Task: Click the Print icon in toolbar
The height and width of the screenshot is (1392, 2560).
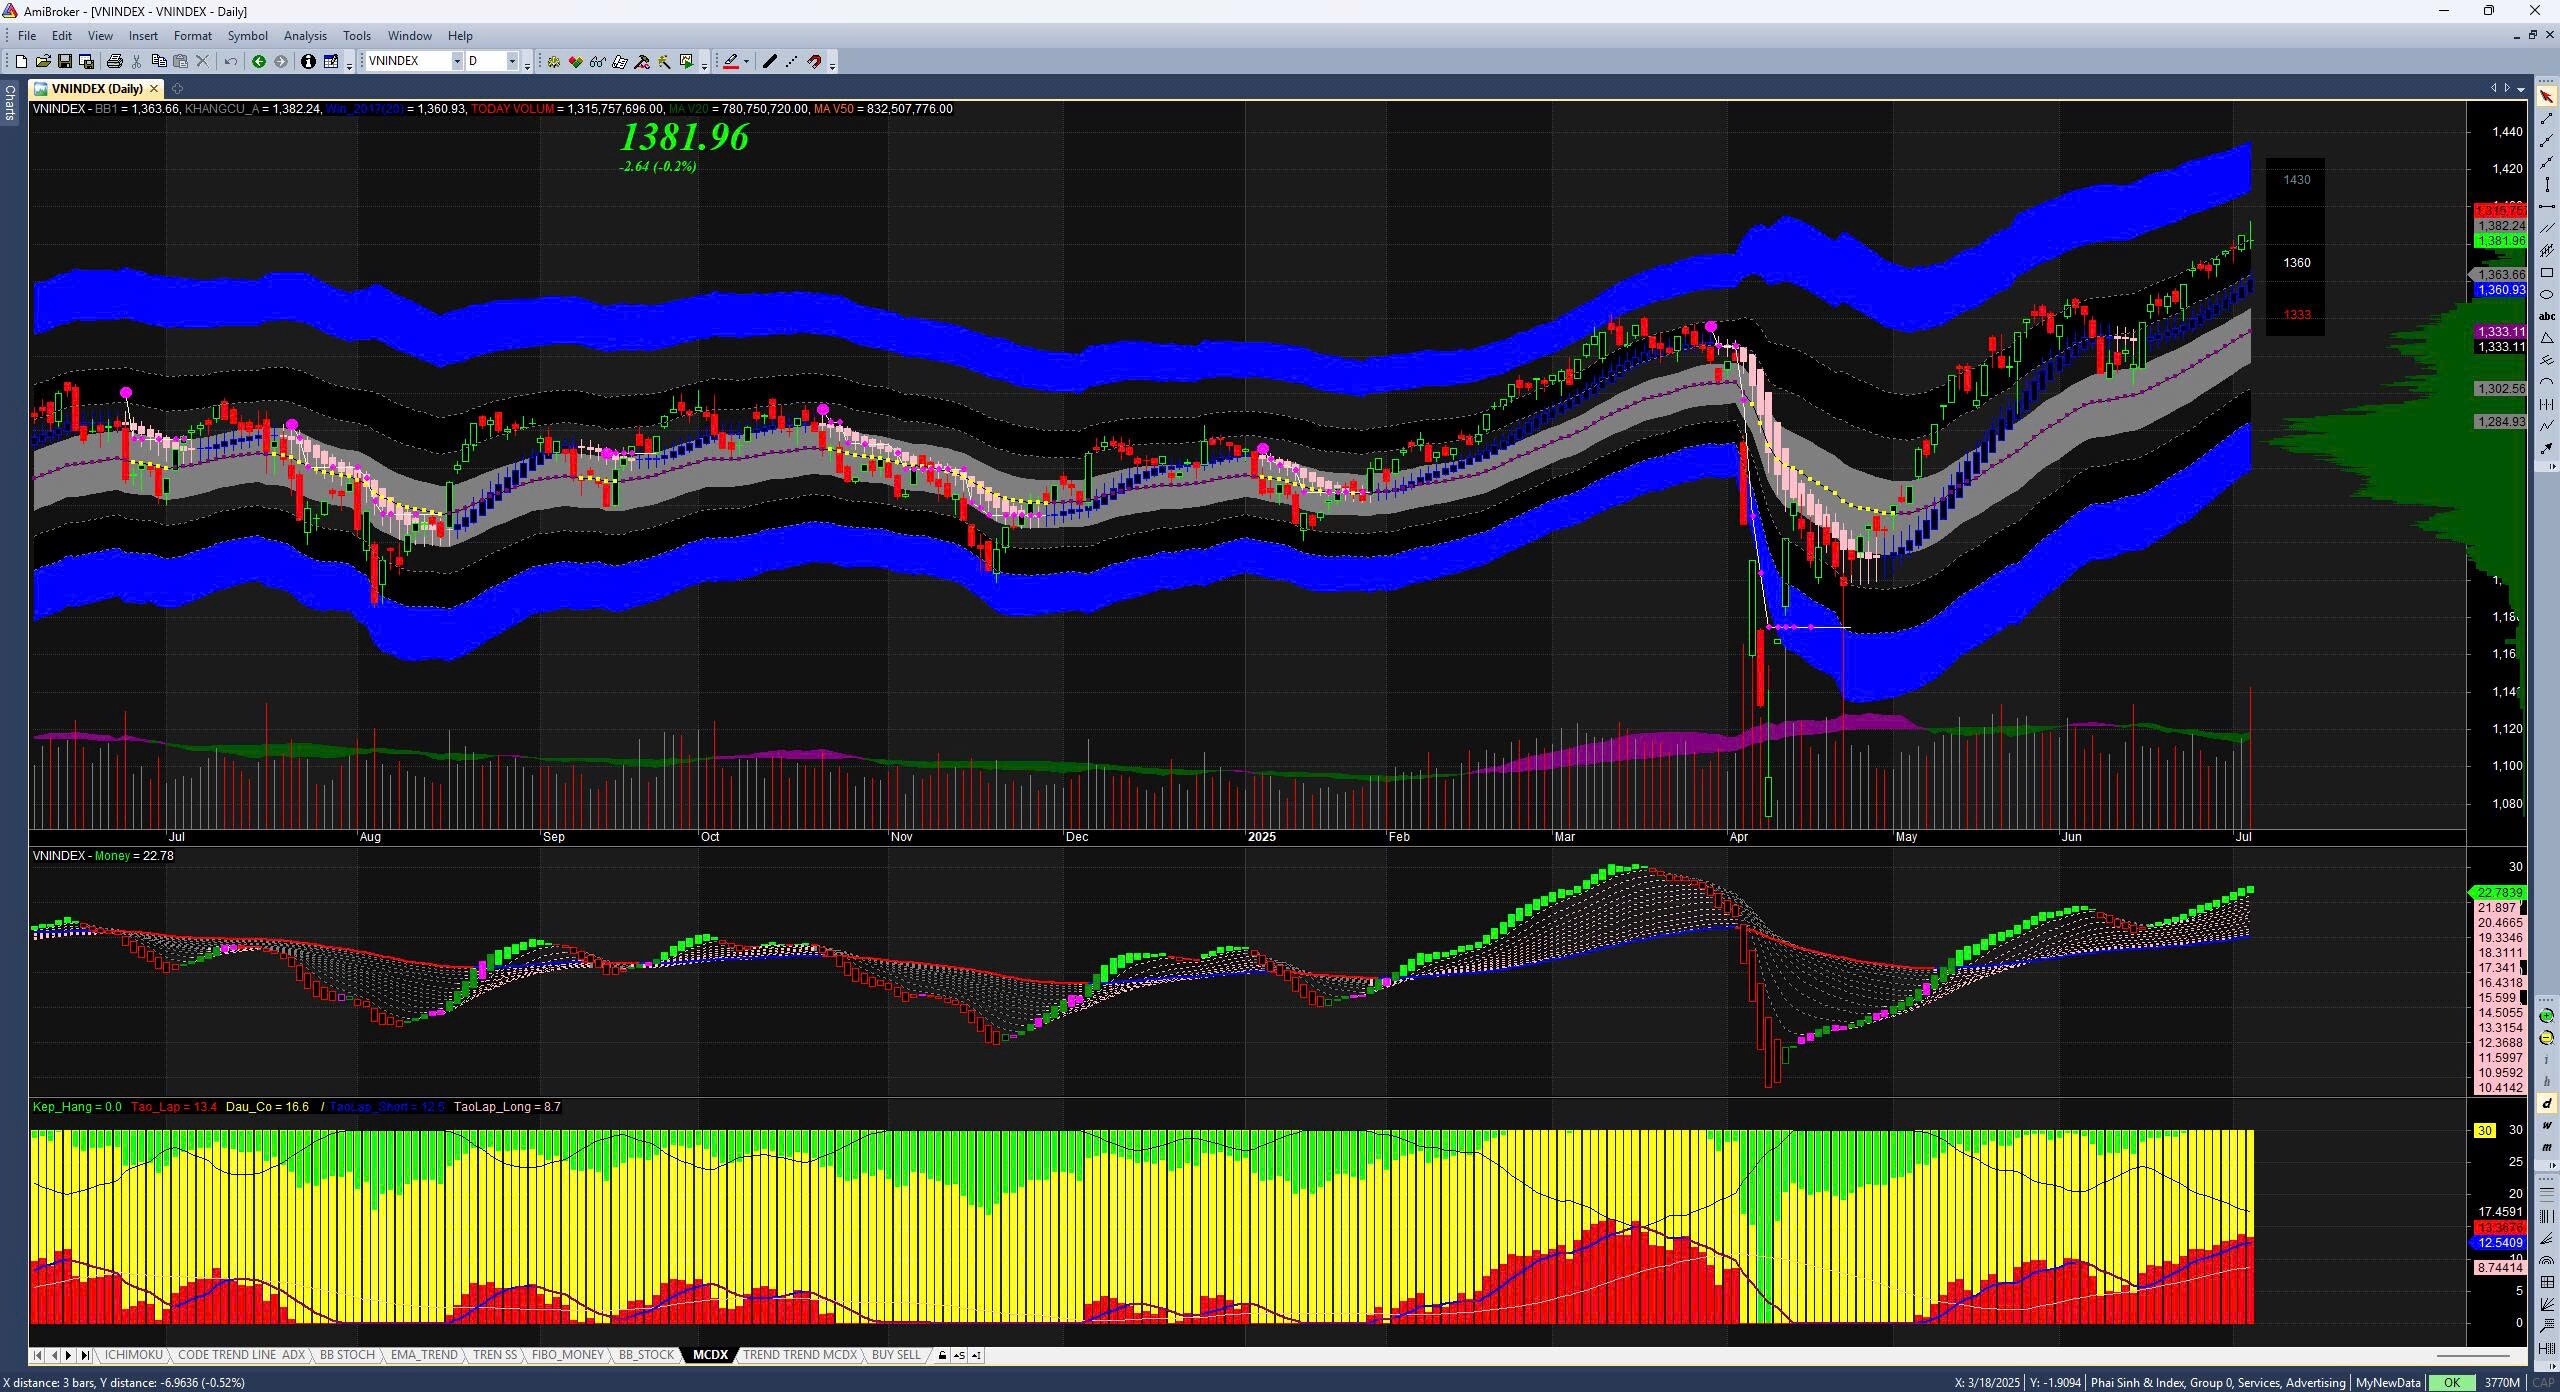Action: click(114, 62)
